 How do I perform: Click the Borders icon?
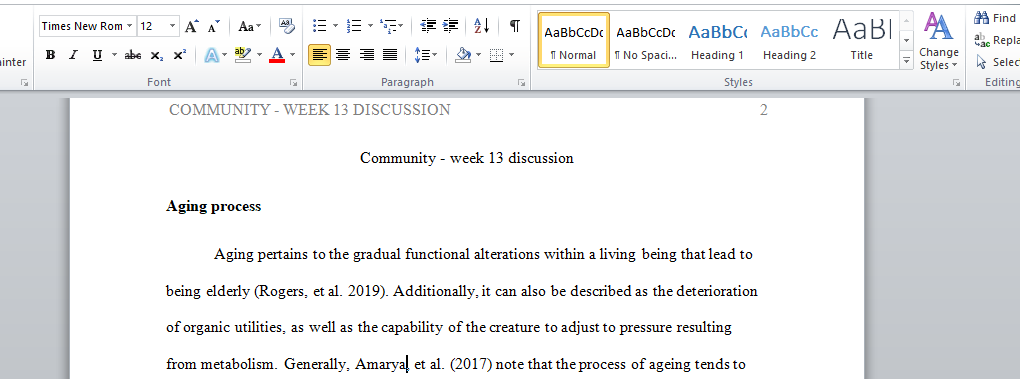(x=496, y=55)
